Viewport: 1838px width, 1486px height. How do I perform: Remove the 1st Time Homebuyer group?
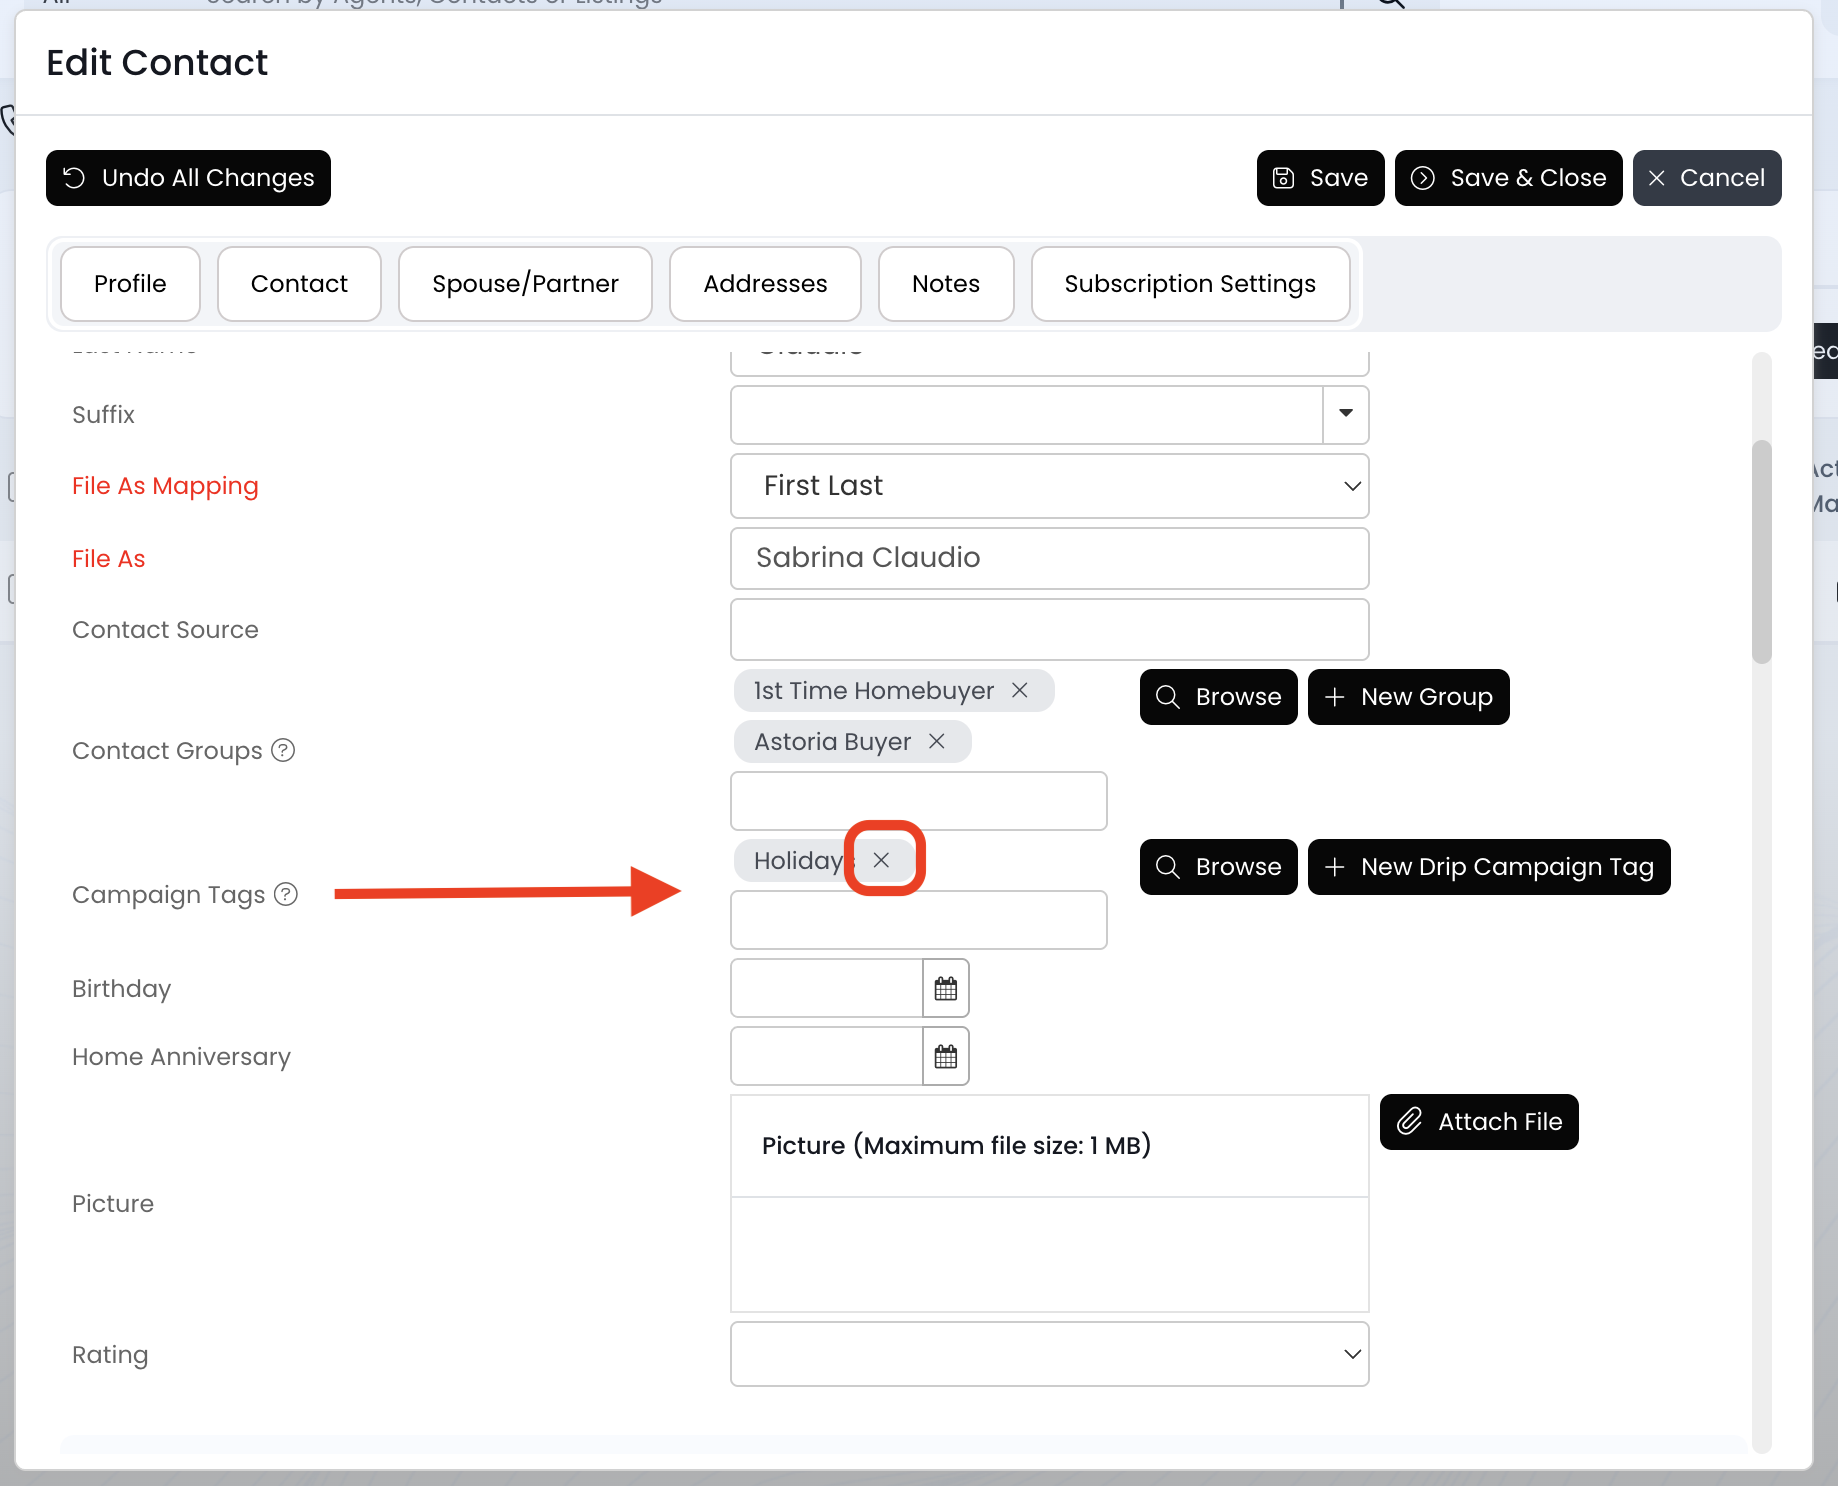[1019, 691]
